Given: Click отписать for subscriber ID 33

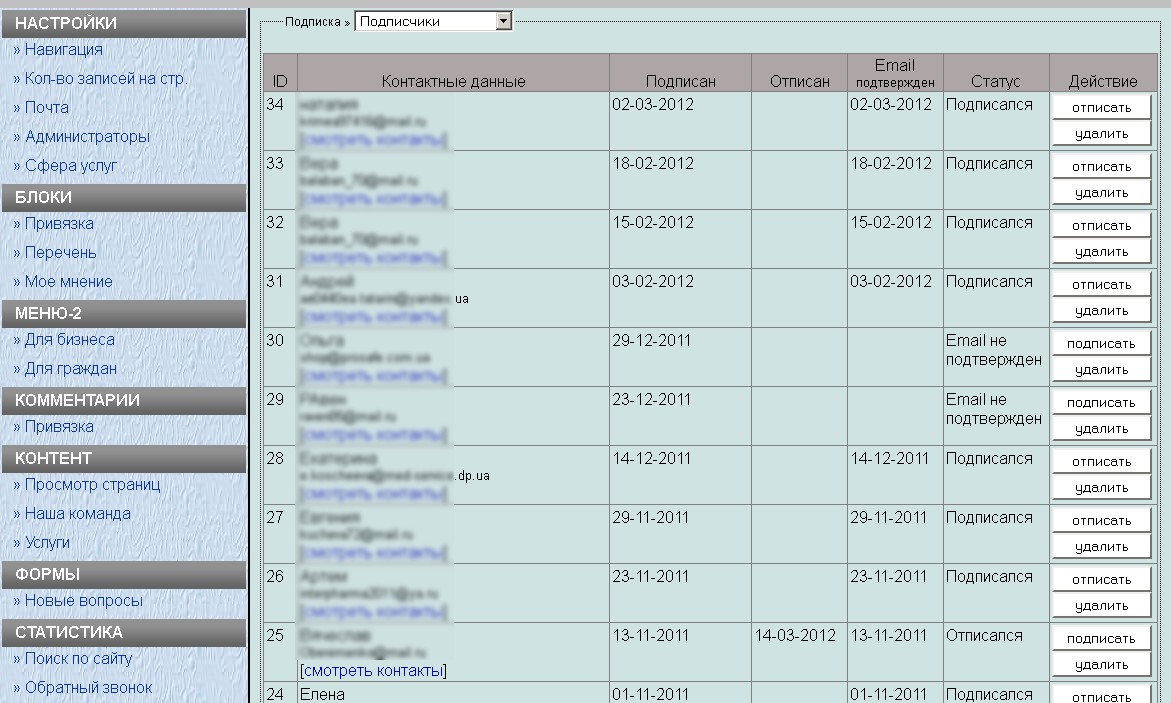Looking at the screenshot, I should pyautogui.click(x=1102, y=167).
